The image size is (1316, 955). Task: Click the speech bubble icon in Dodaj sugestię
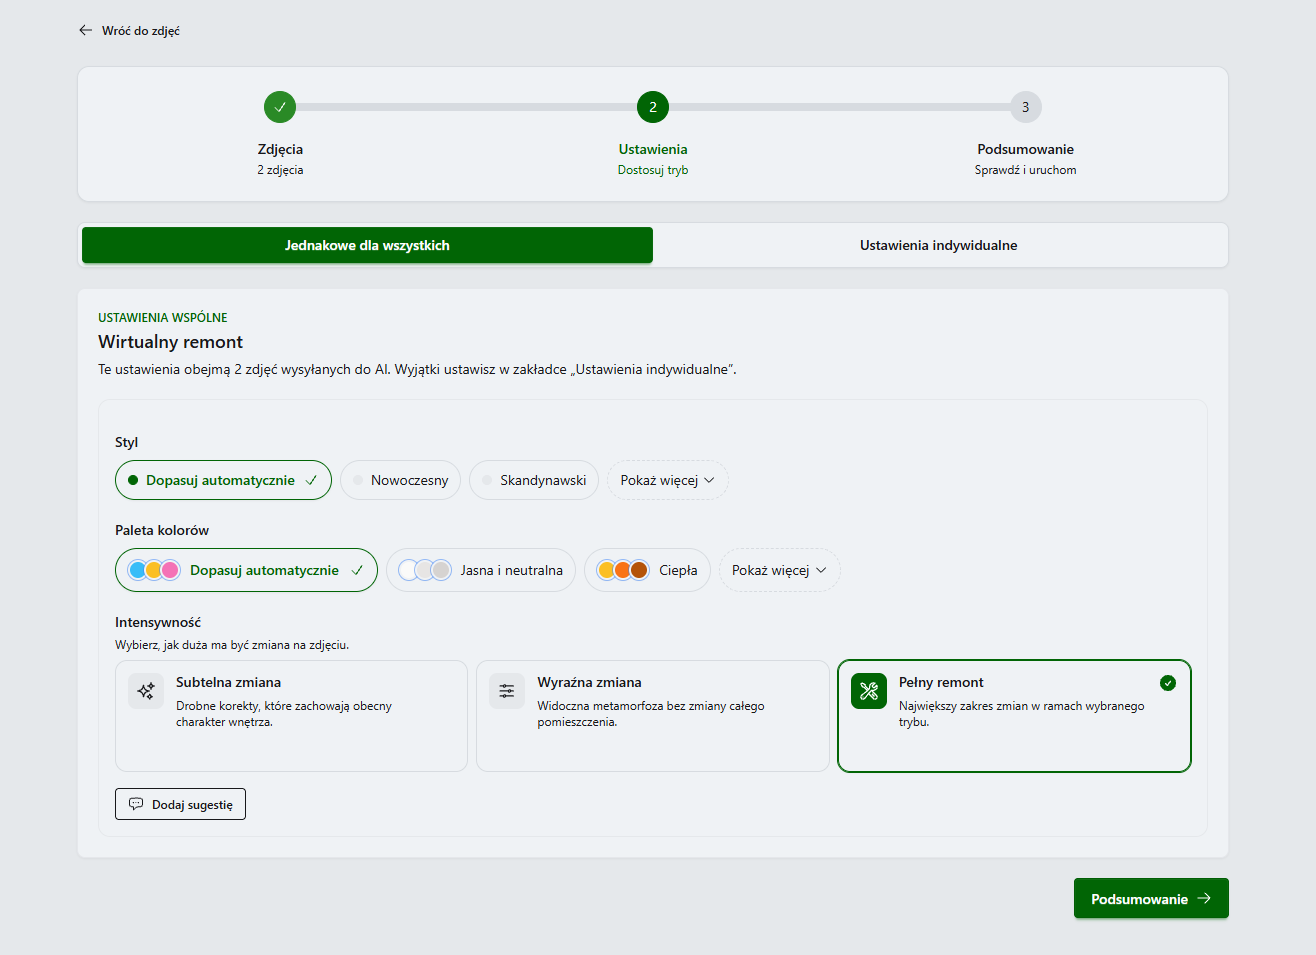[136, 804]
